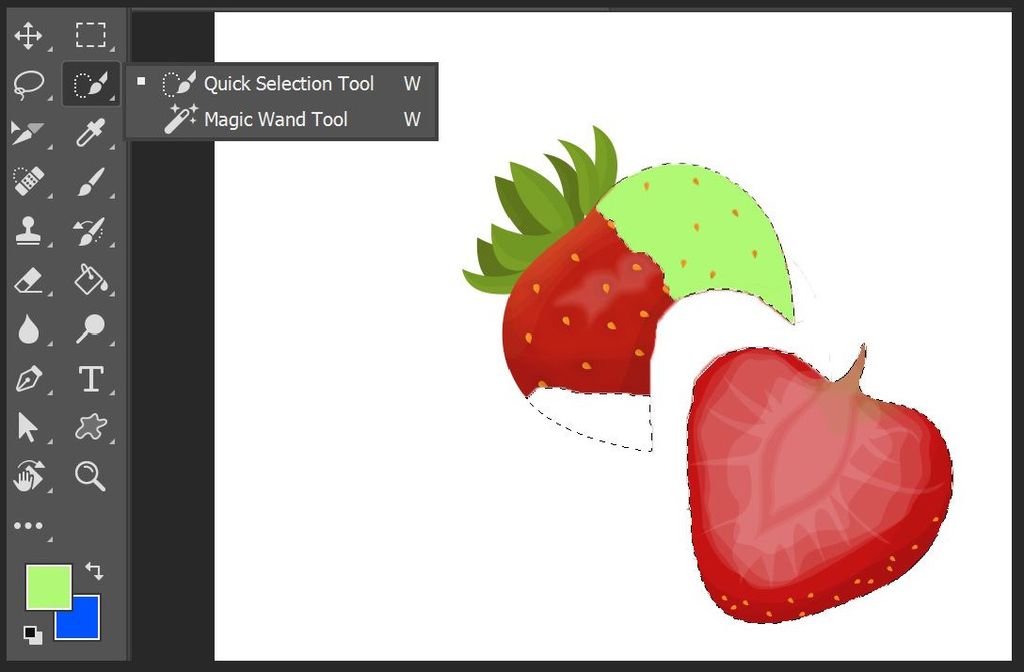
Task: Click the sliced strawberry half on canvas
Action: pos(820,483)
